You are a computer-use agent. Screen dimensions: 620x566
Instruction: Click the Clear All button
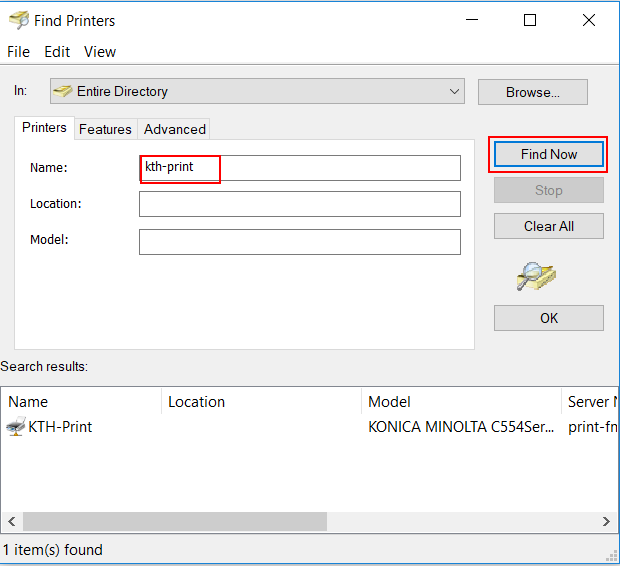click(548, 226)
